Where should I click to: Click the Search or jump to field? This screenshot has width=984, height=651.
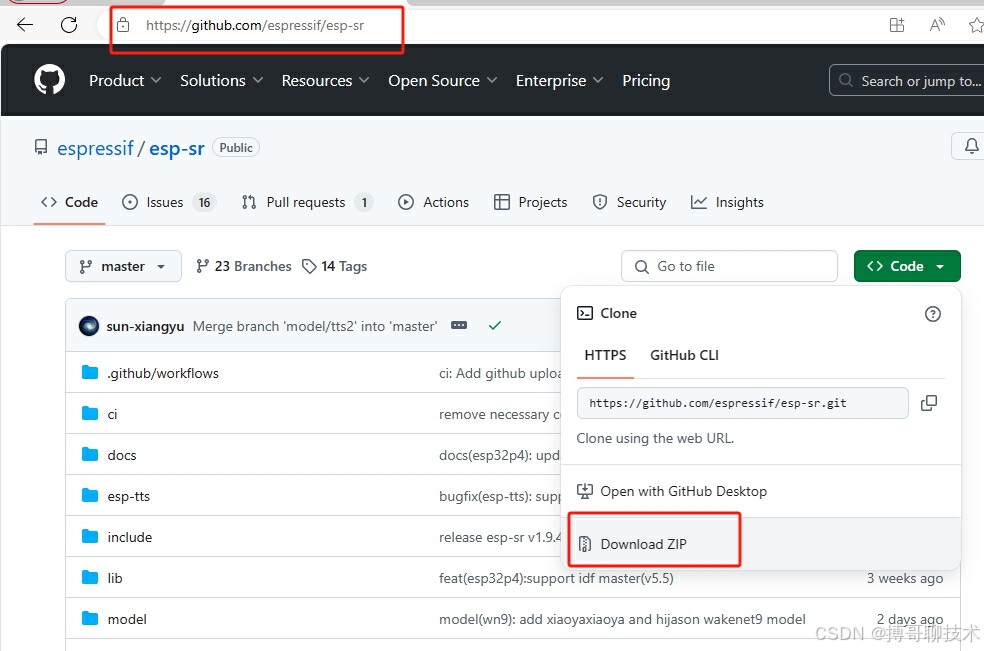point(907,80)
